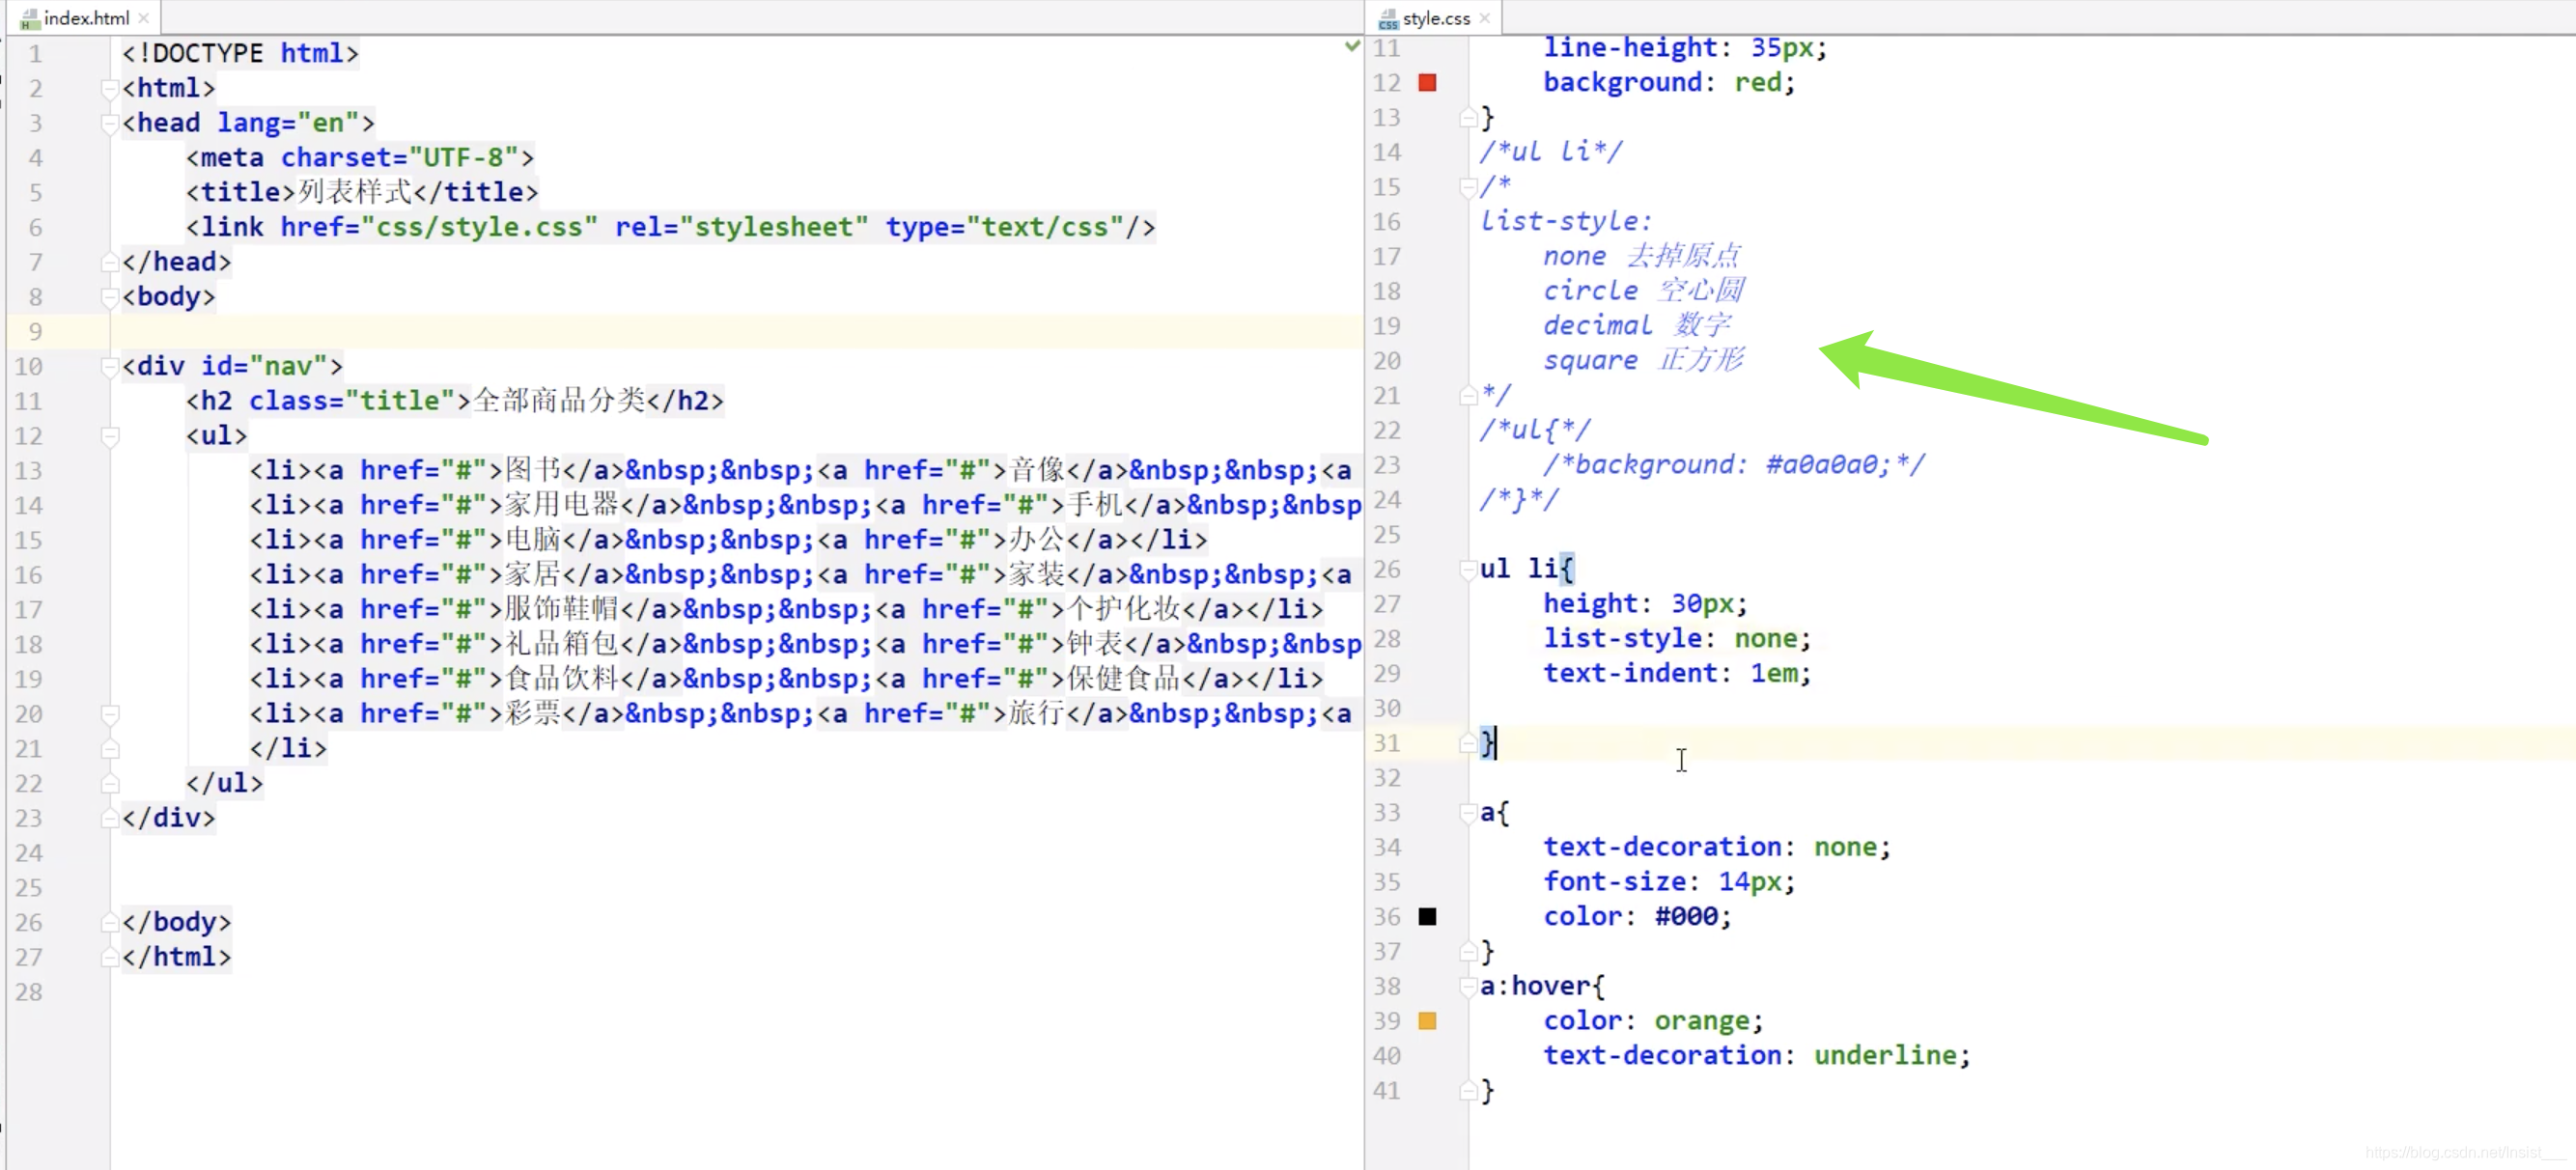
Task: Click the h2 title 全部商品分类 line
Action: tap(455, 402)
